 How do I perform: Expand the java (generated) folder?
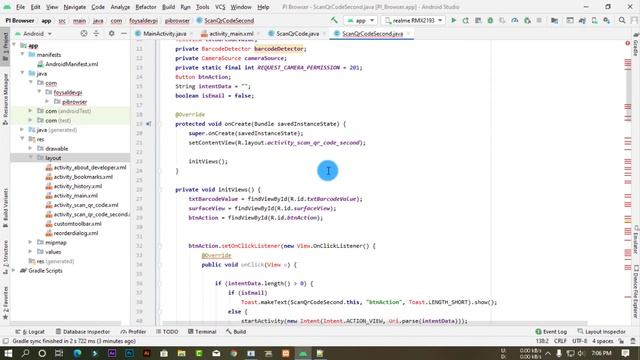[x=22, y=129]
